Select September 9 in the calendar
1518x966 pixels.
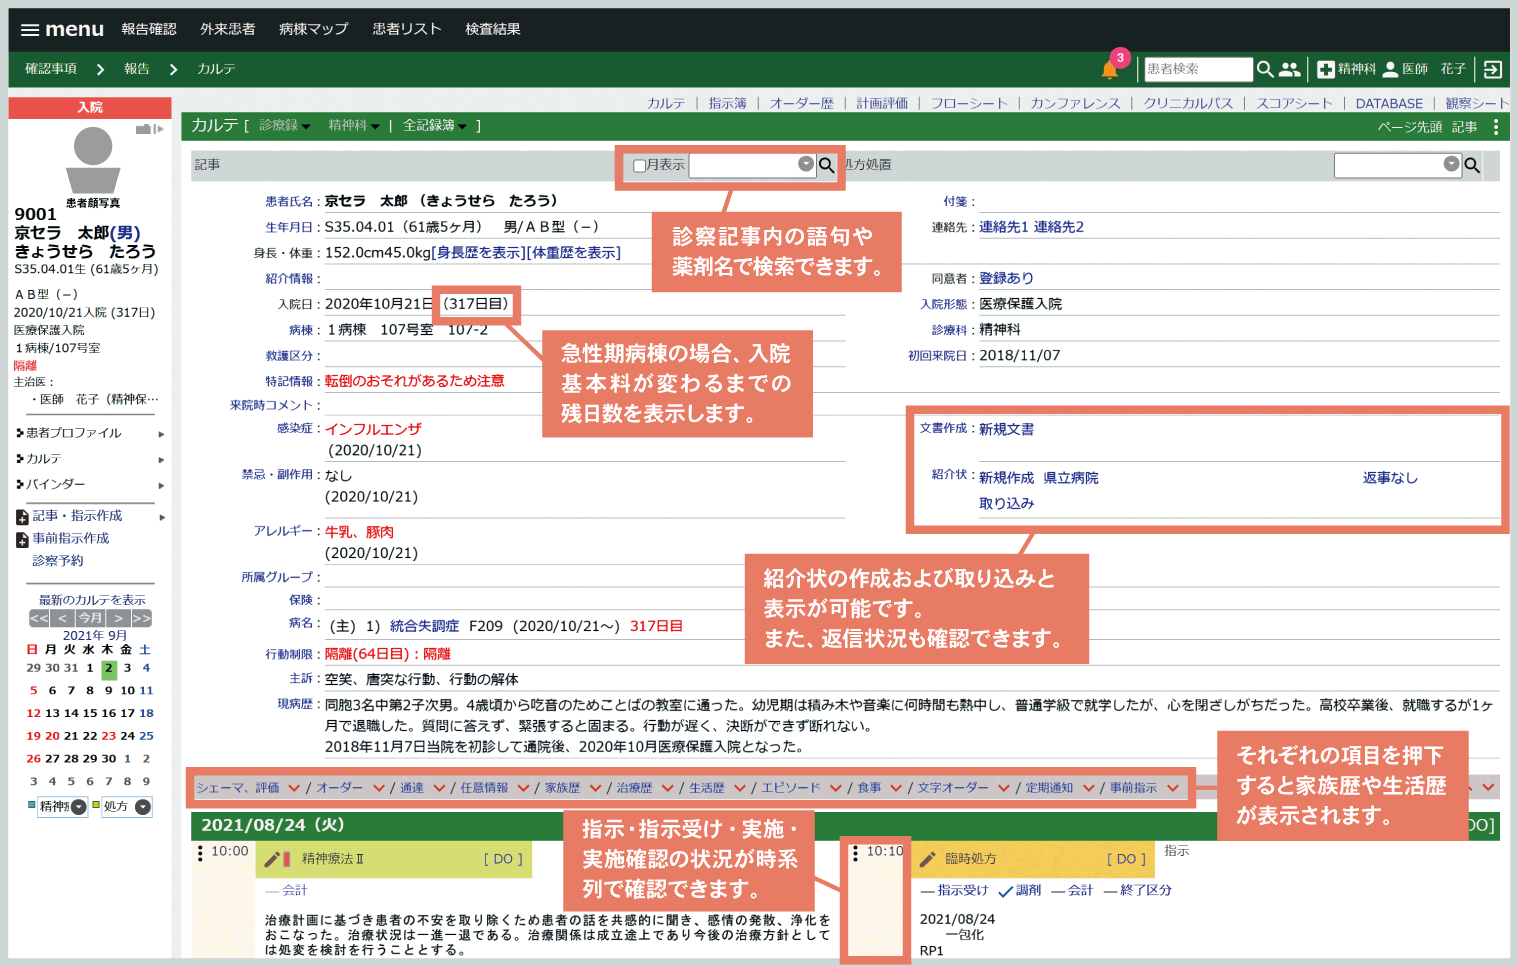point(108,690)
